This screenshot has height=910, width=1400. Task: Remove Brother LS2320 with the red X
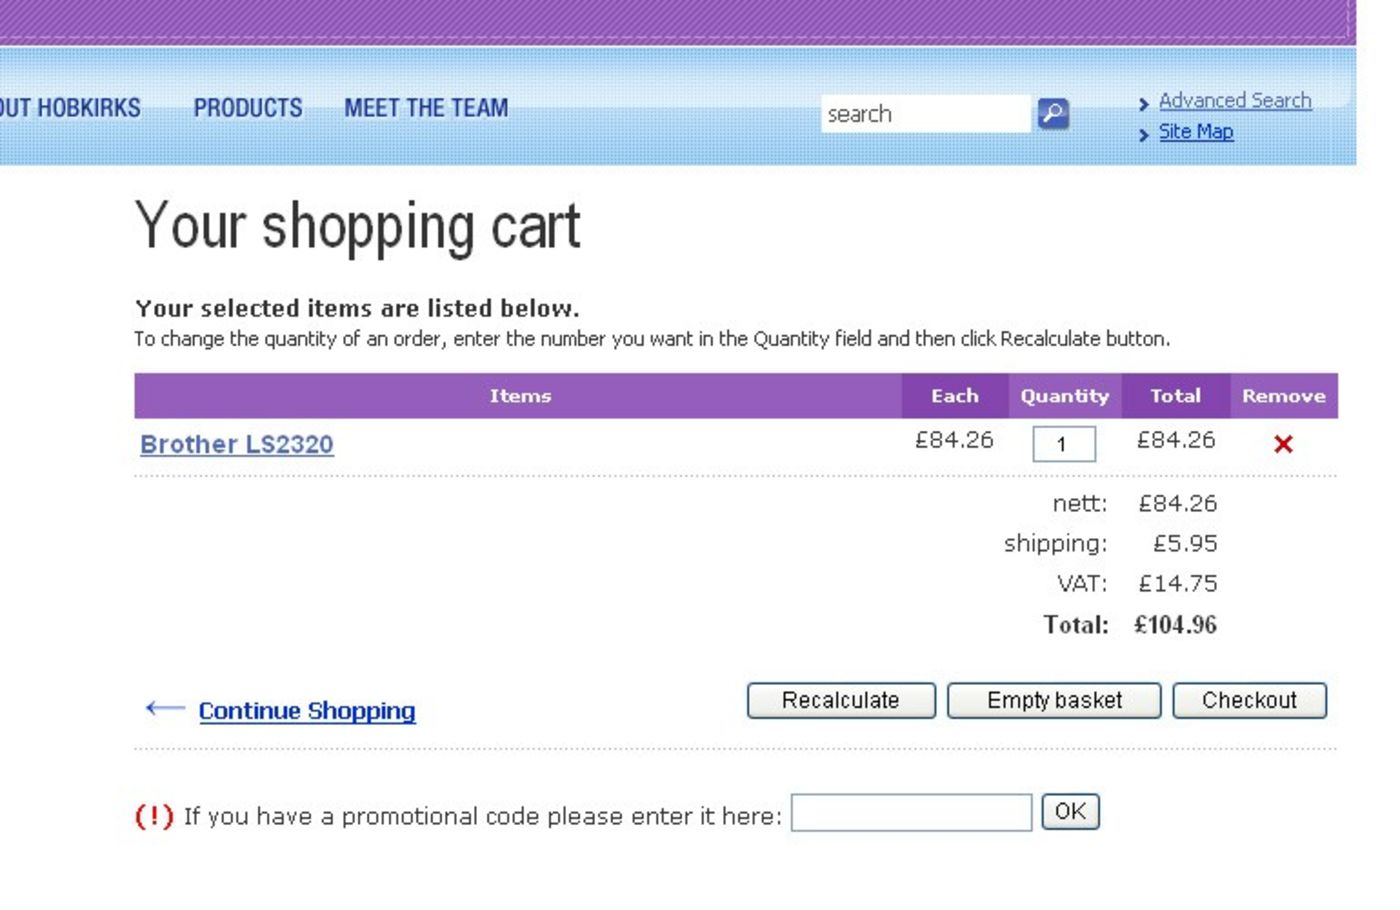pos(1283,444)
